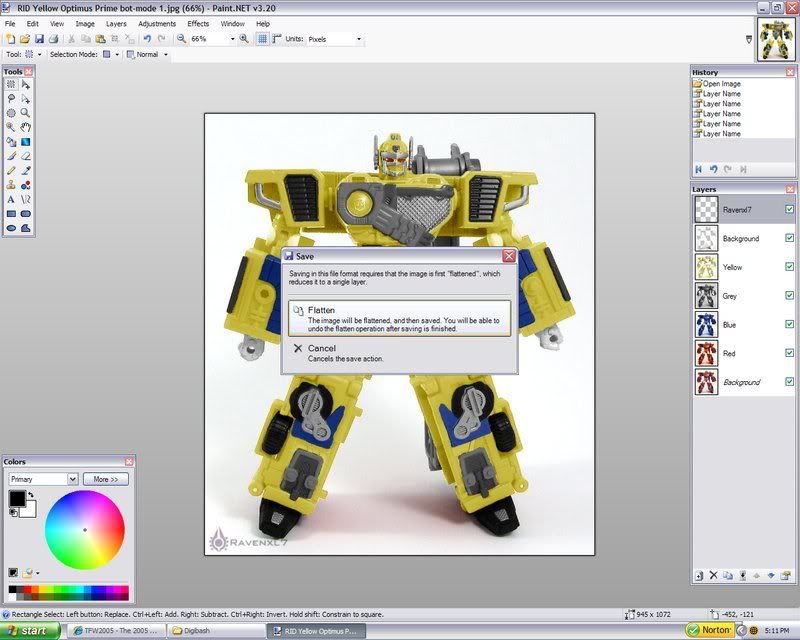Activate the Pan hand tool
800x640 pixels.
[x=26, y=127]
